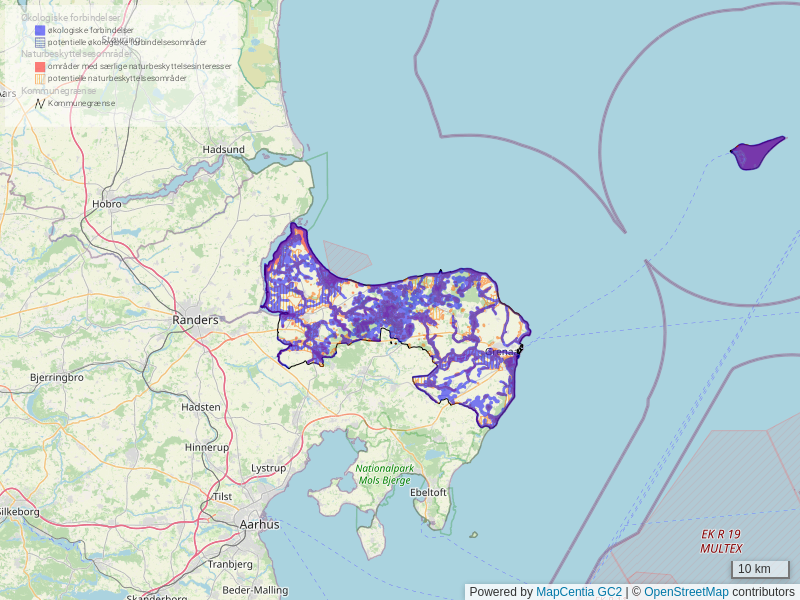Click the Silkeborg town label

[19, 511]
